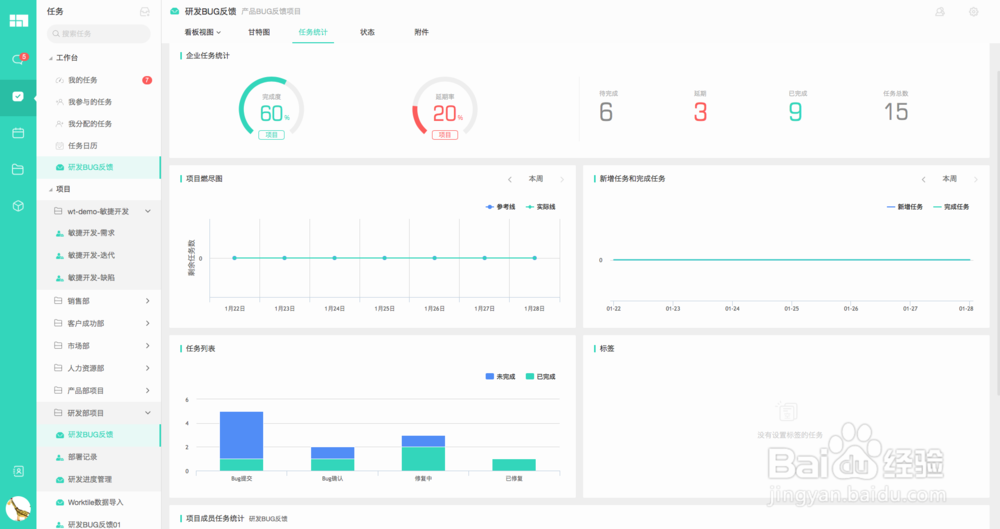1000x529 pixels.
Task: Collapse the 研发部项目 folder chevron
Action: (x=147, y=413)
